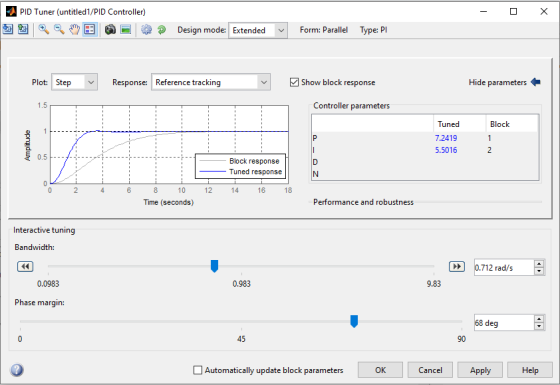Click the bandwidth decrease double-left arrow

click(x=25, y=266)
